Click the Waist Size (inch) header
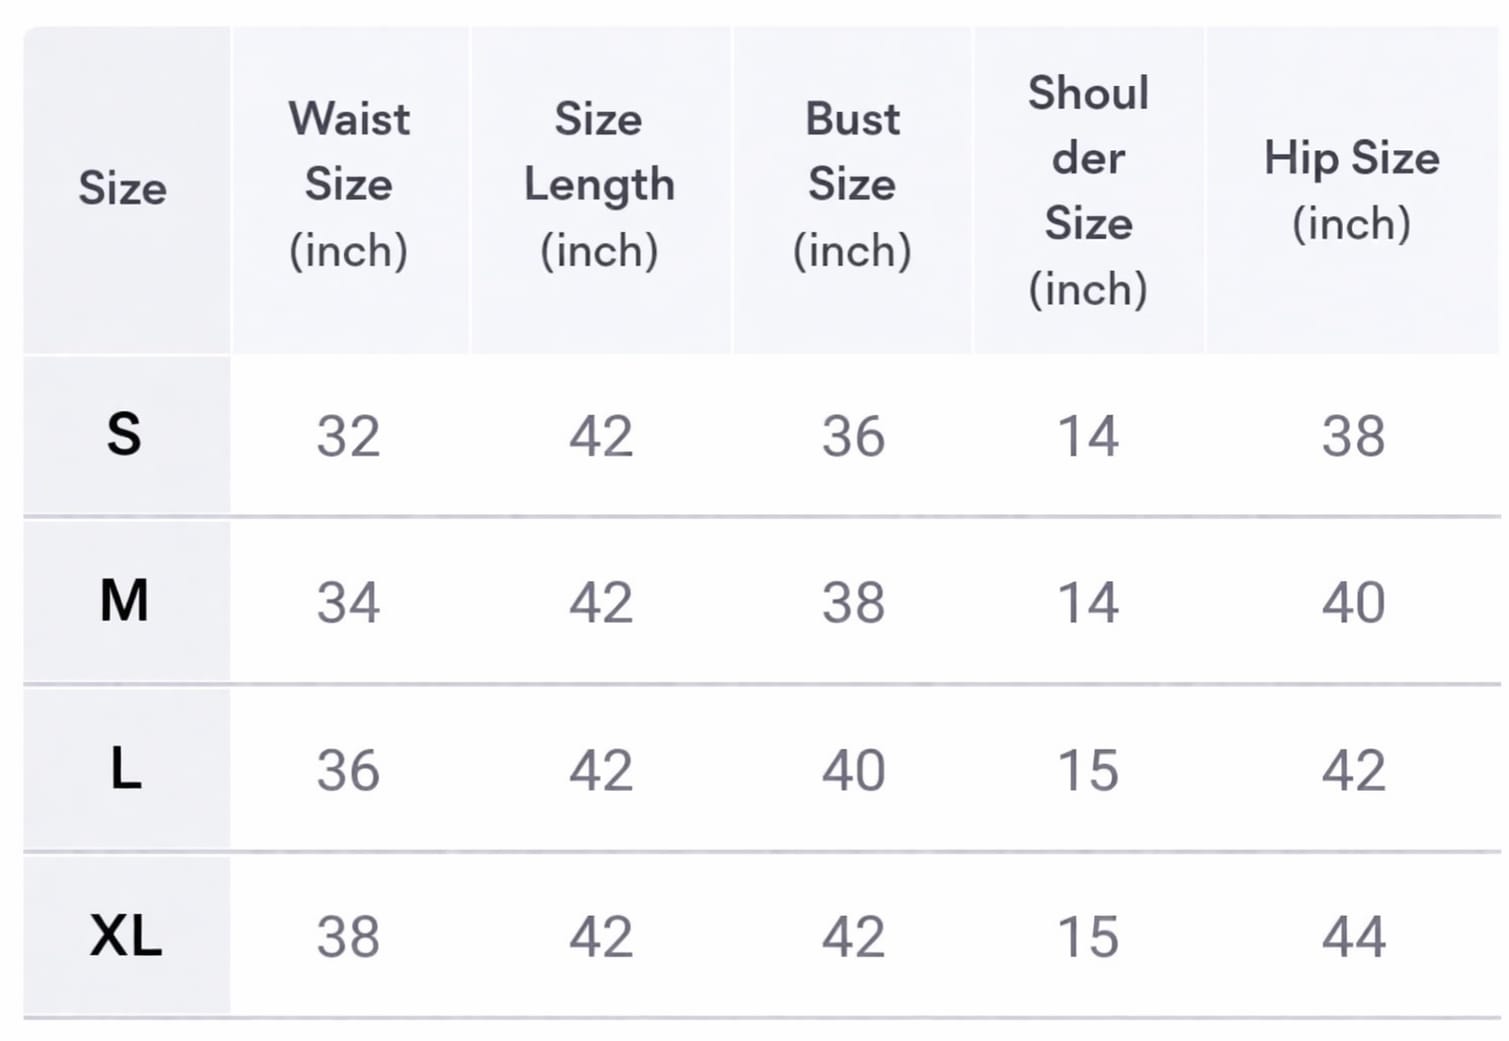The image size is (1509, 1041). pyautogui.click(x=349, y=185)
